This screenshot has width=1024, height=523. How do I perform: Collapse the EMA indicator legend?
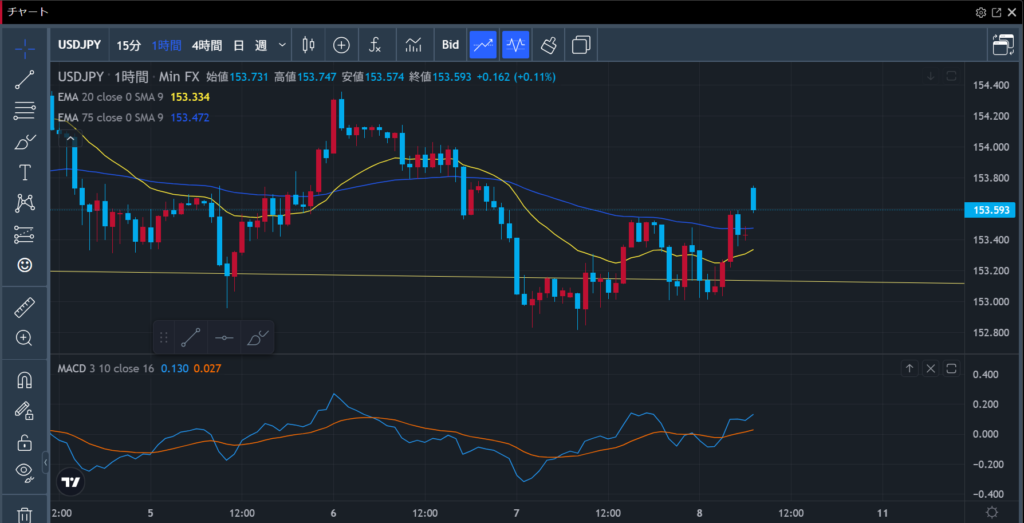[69, 137]
